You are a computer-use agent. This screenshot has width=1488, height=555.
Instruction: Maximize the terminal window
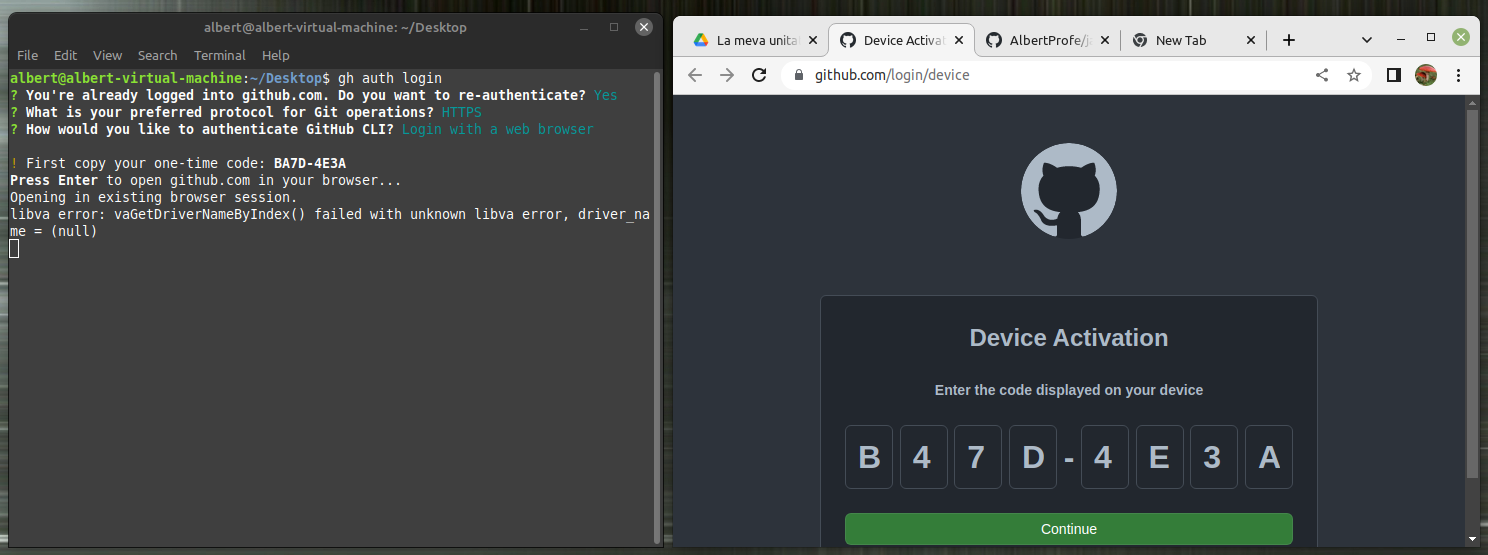(x=614, y=27)
